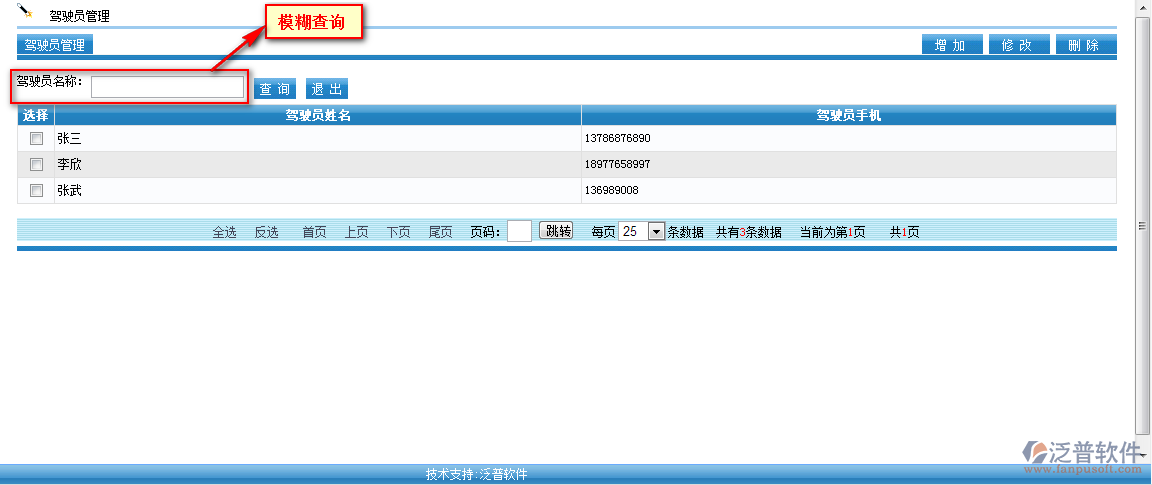The width and height of the screenshot is (1152, 485).
Task: Click the 全选 select-all link
Action: pyautogui.click(x=224, y=232)
